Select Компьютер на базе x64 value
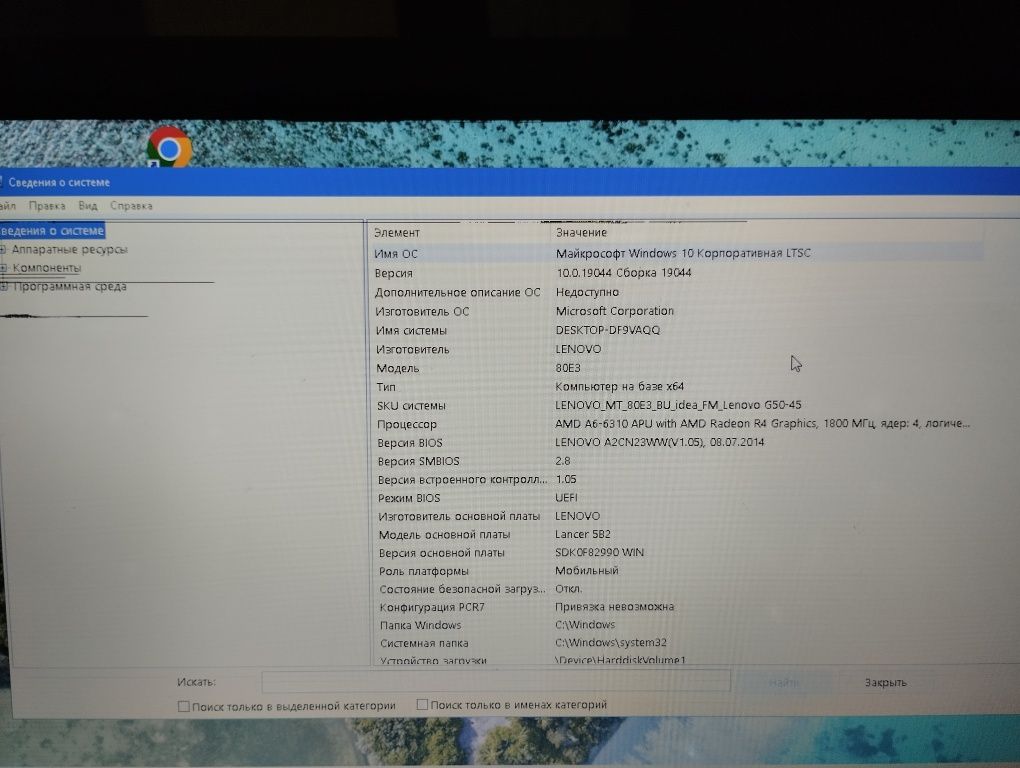This screenshot has height=768, width=1020. point(619,386)
